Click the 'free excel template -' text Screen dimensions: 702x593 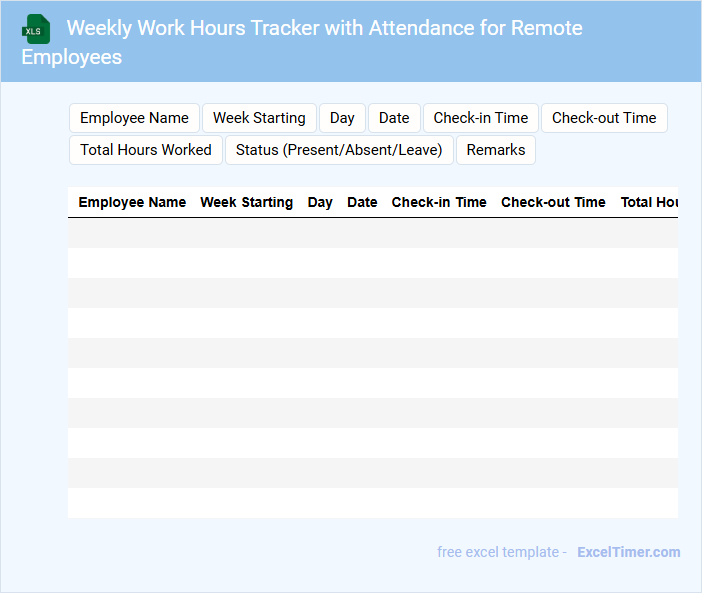pos(502,552)
